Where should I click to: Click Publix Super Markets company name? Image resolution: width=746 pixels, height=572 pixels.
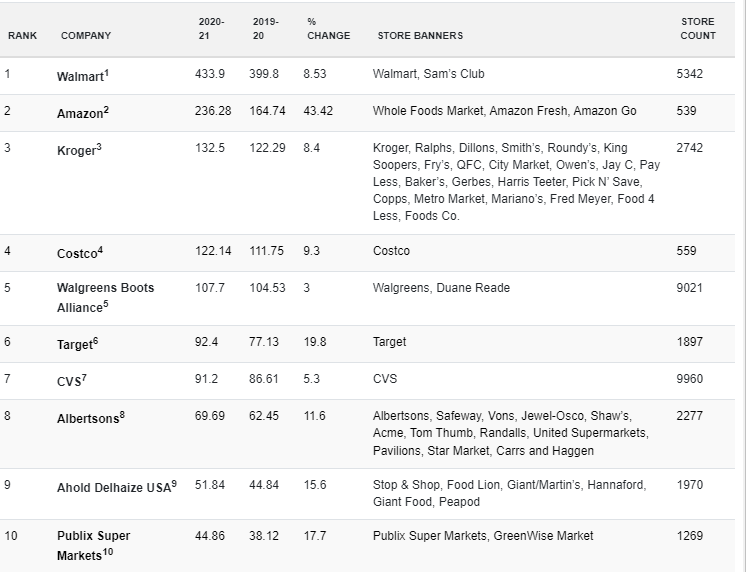(x=93, y=545)
